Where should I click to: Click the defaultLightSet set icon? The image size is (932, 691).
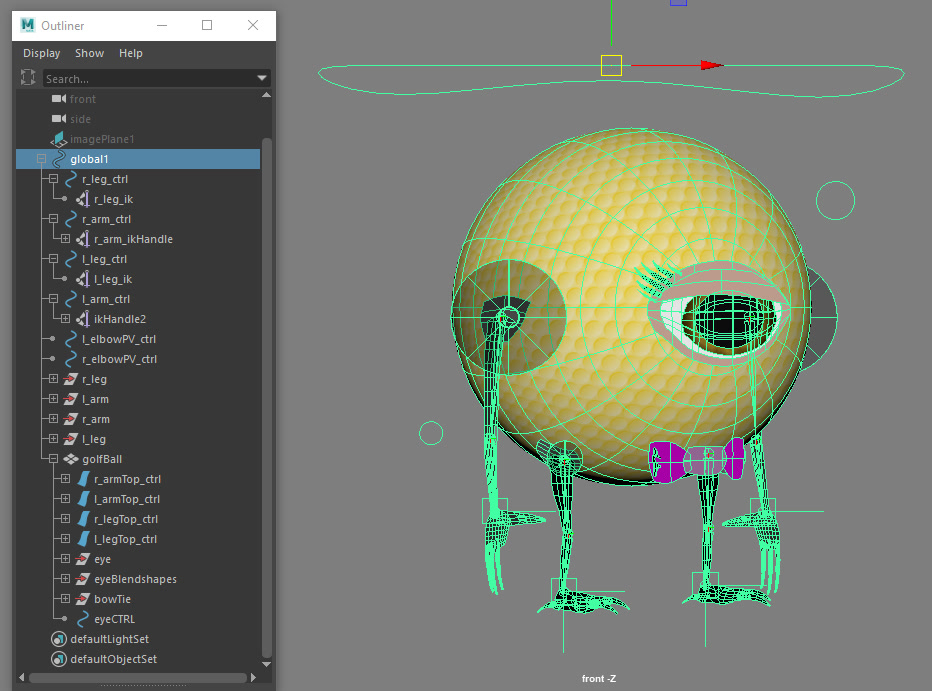point(56,638)
